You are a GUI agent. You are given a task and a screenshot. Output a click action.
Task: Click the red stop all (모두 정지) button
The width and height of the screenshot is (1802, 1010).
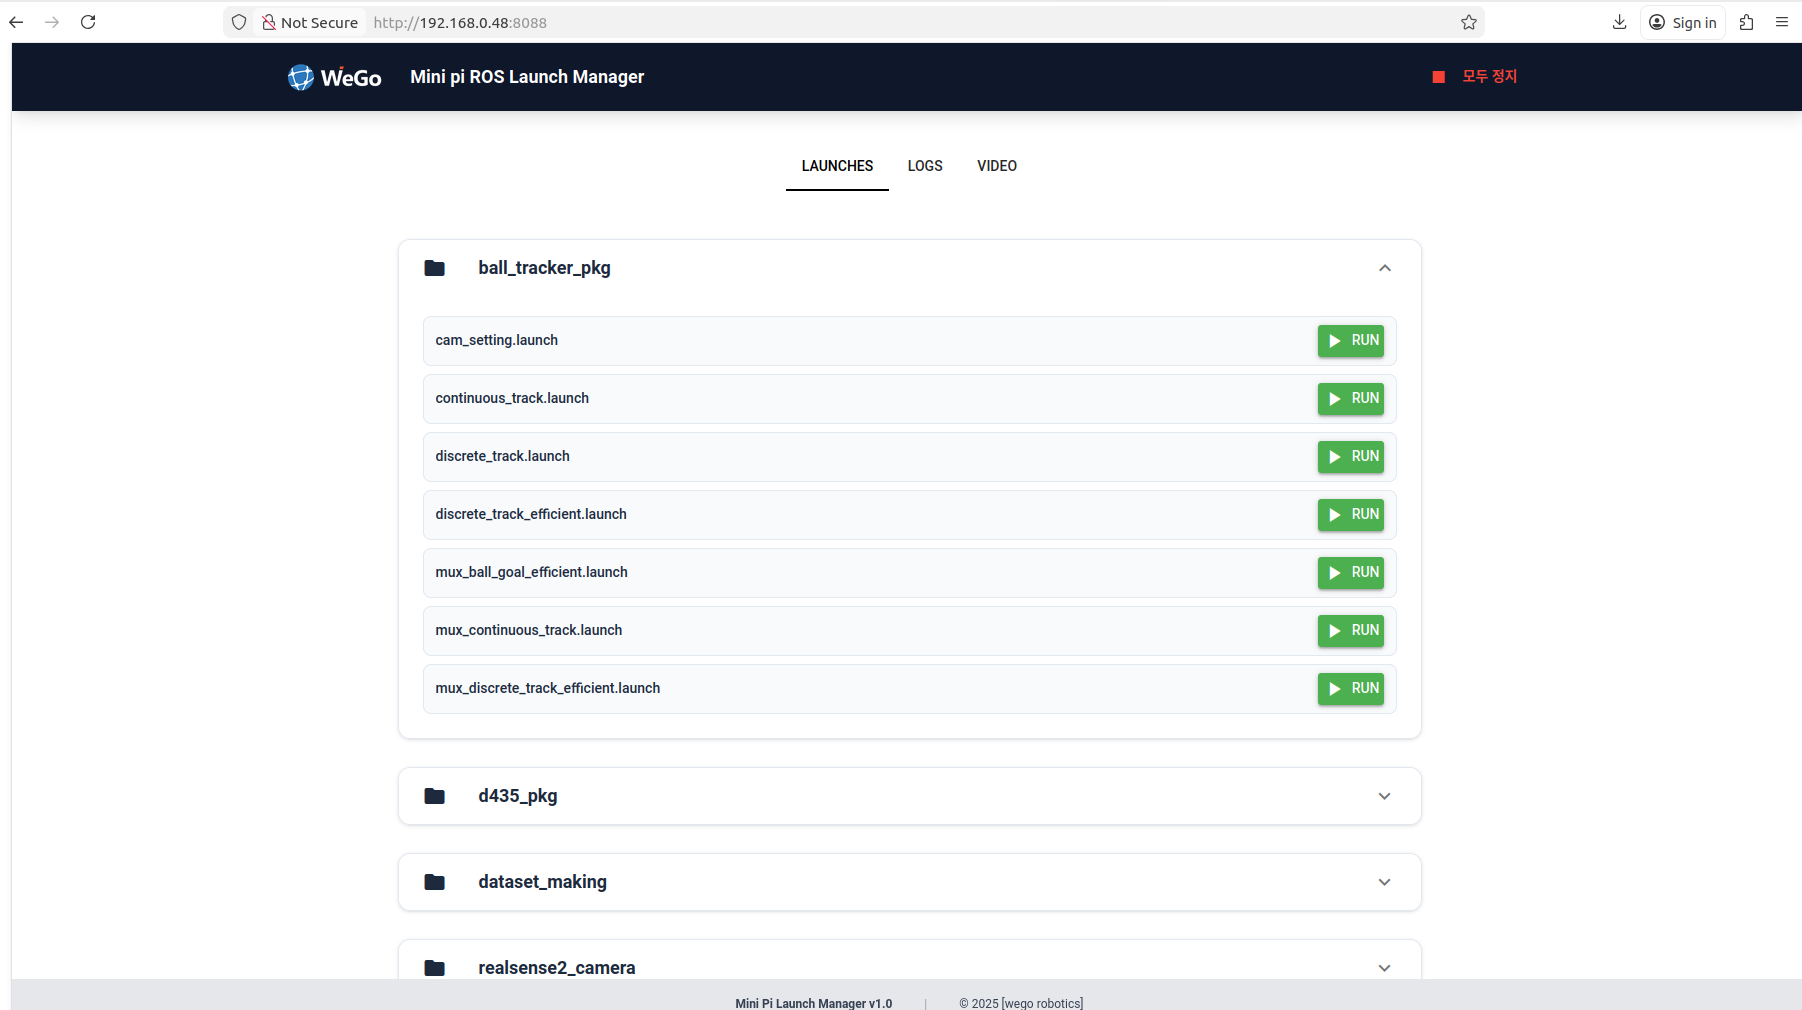point(1475,76)
